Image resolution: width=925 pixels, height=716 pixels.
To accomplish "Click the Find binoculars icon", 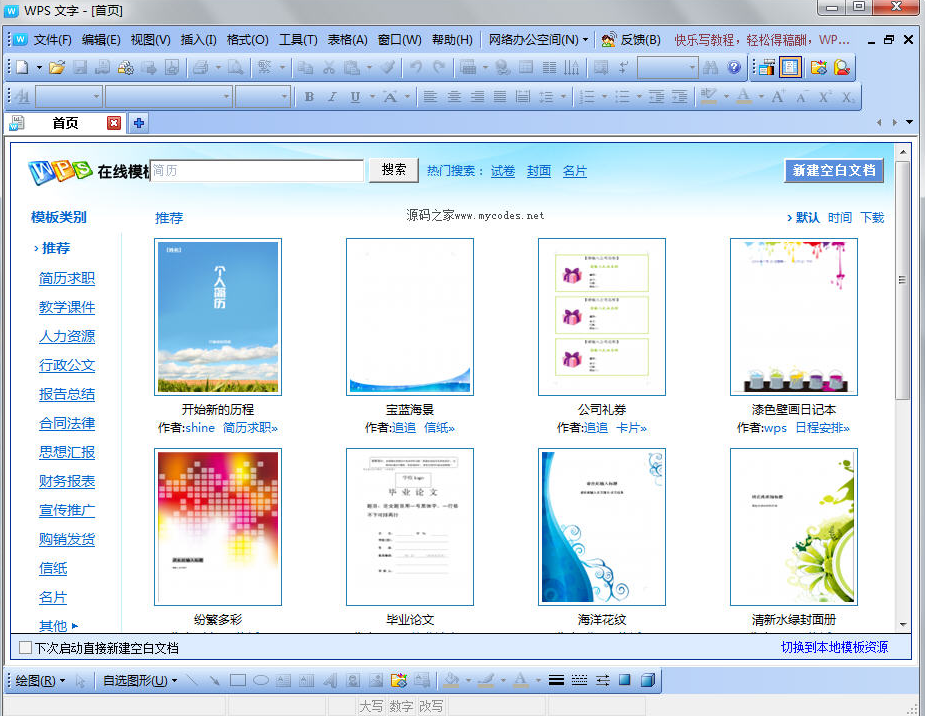I will tap(711, 68).
